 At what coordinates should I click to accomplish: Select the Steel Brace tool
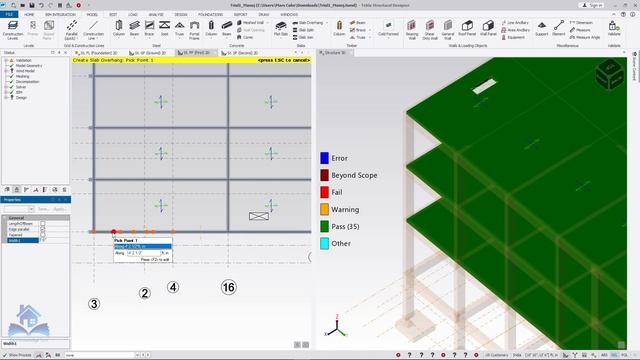tap(149, 29)
